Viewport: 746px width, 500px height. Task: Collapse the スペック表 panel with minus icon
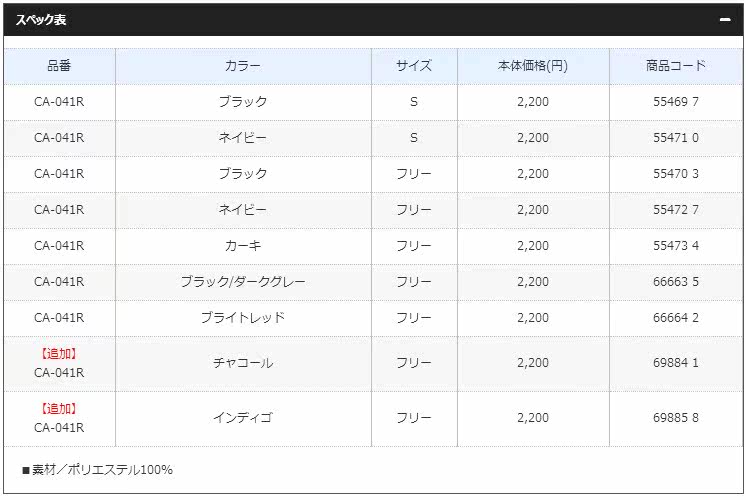tap(725, 19)
